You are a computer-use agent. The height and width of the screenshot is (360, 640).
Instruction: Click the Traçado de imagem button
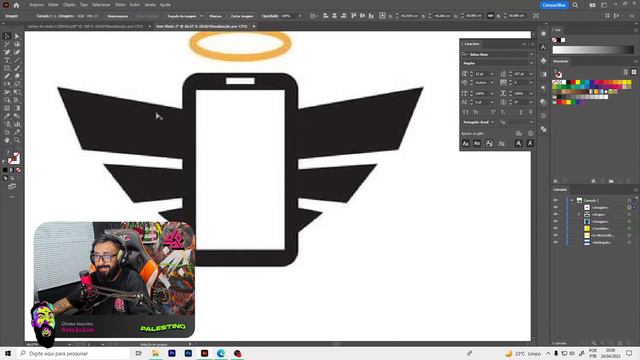182,16
